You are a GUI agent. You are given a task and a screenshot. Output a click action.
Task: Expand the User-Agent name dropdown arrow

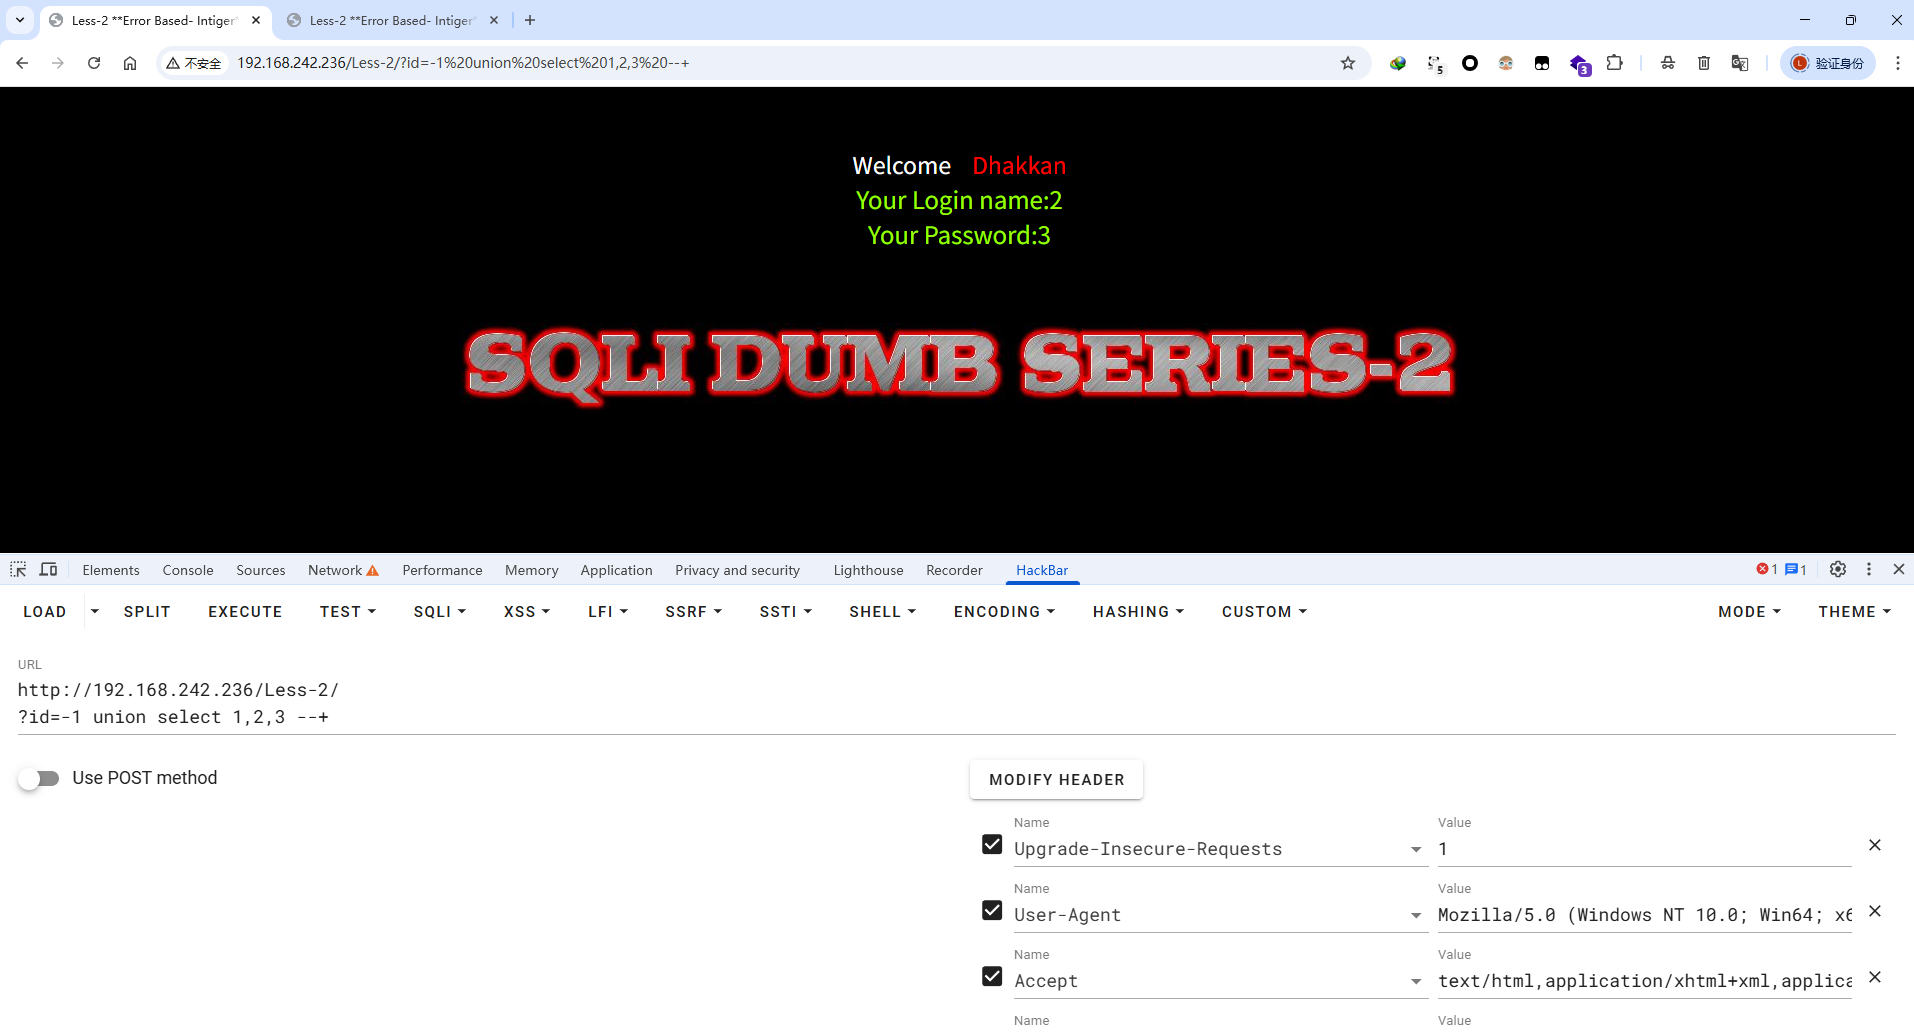pos(1416,916)
